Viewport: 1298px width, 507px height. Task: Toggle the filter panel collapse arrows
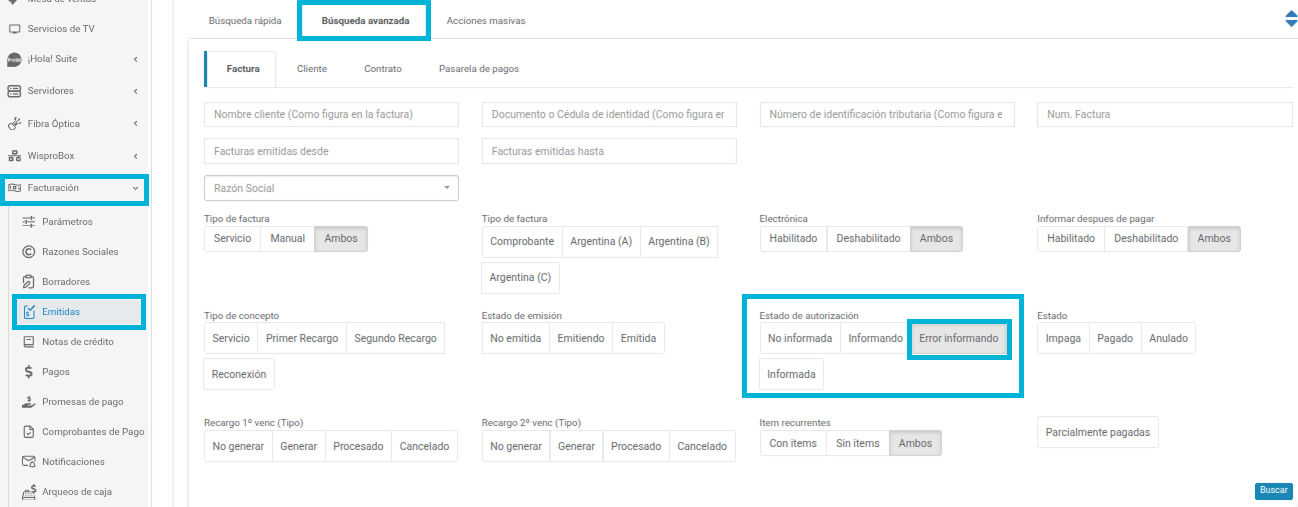[x=1290, y=19]
